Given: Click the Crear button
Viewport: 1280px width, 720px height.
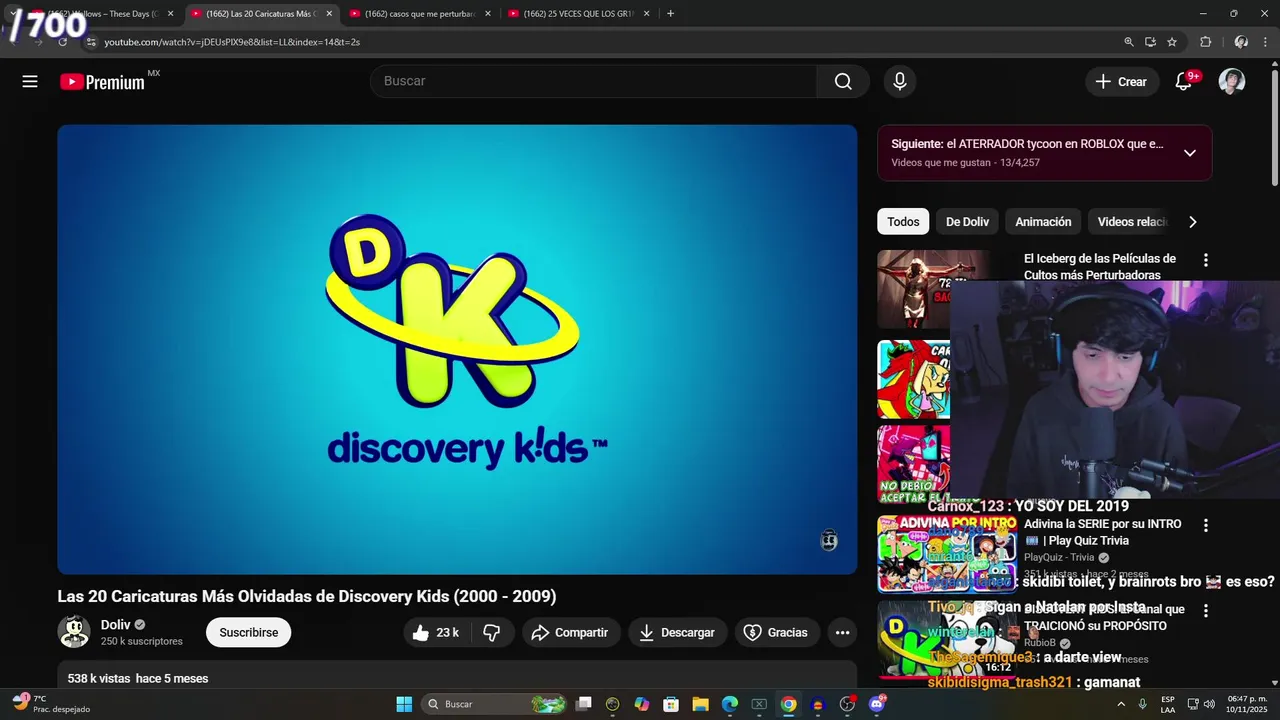Looking at the screenshot, I should point(1121,82).
